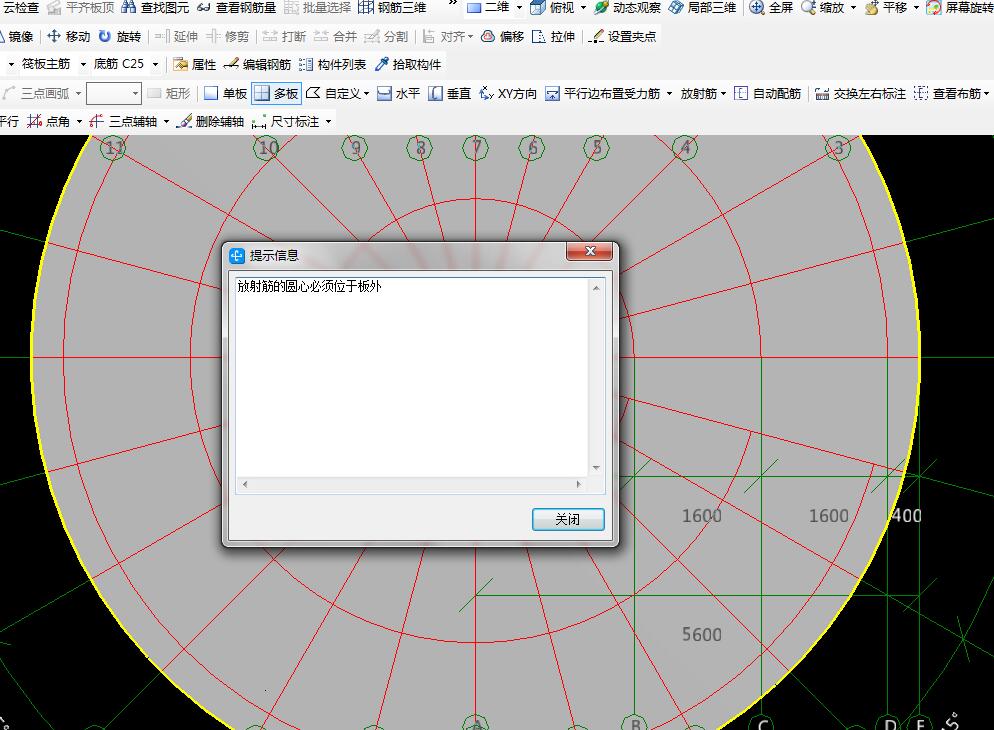Click the 400 dimension label
Image resolution: width=994 pixels, height=730 pixels.
[907, 516]
